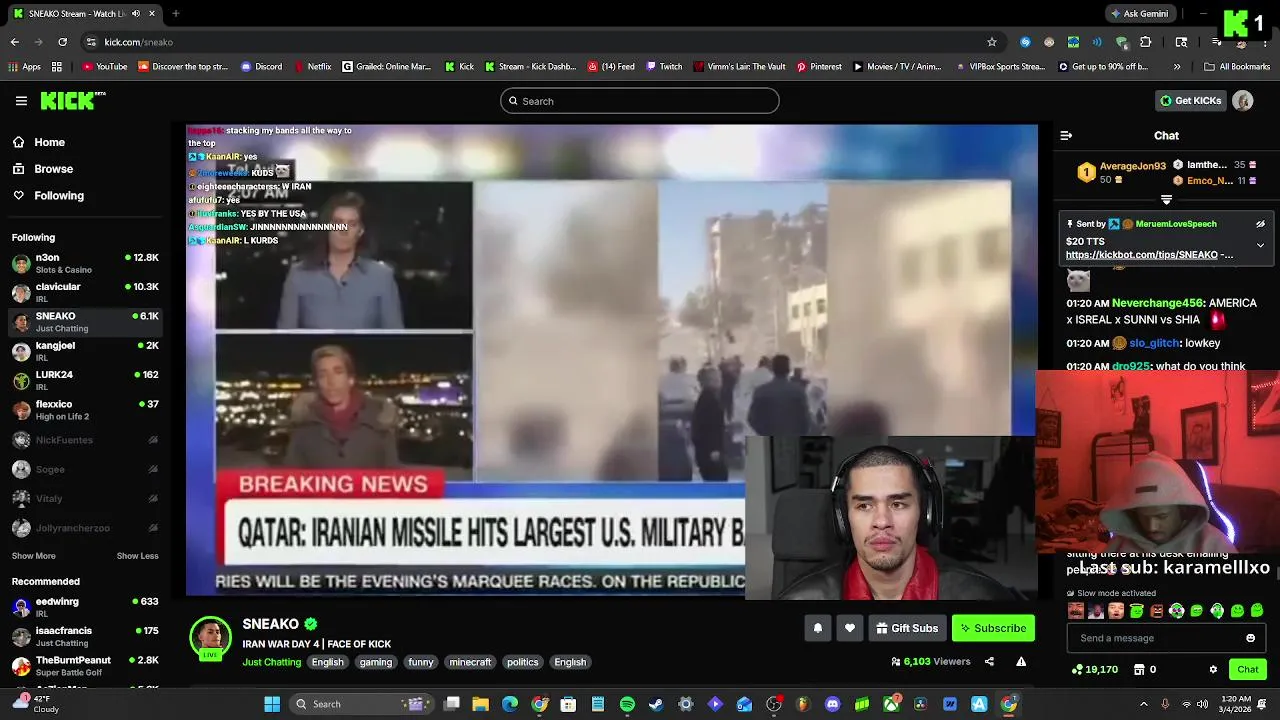The image size is (1280, 720).
Task: Click the green Chat send button
Action: pos(1247,670)
